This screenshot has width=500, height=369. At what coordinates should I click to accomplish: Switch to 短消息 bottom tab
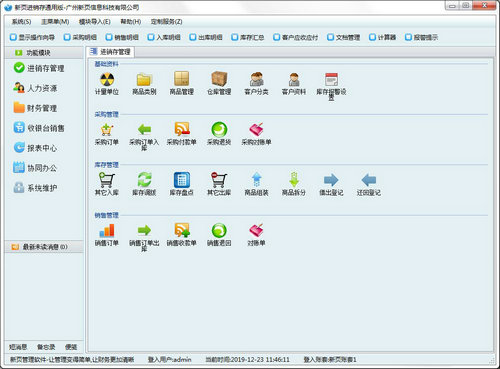(x=18, y=347)
